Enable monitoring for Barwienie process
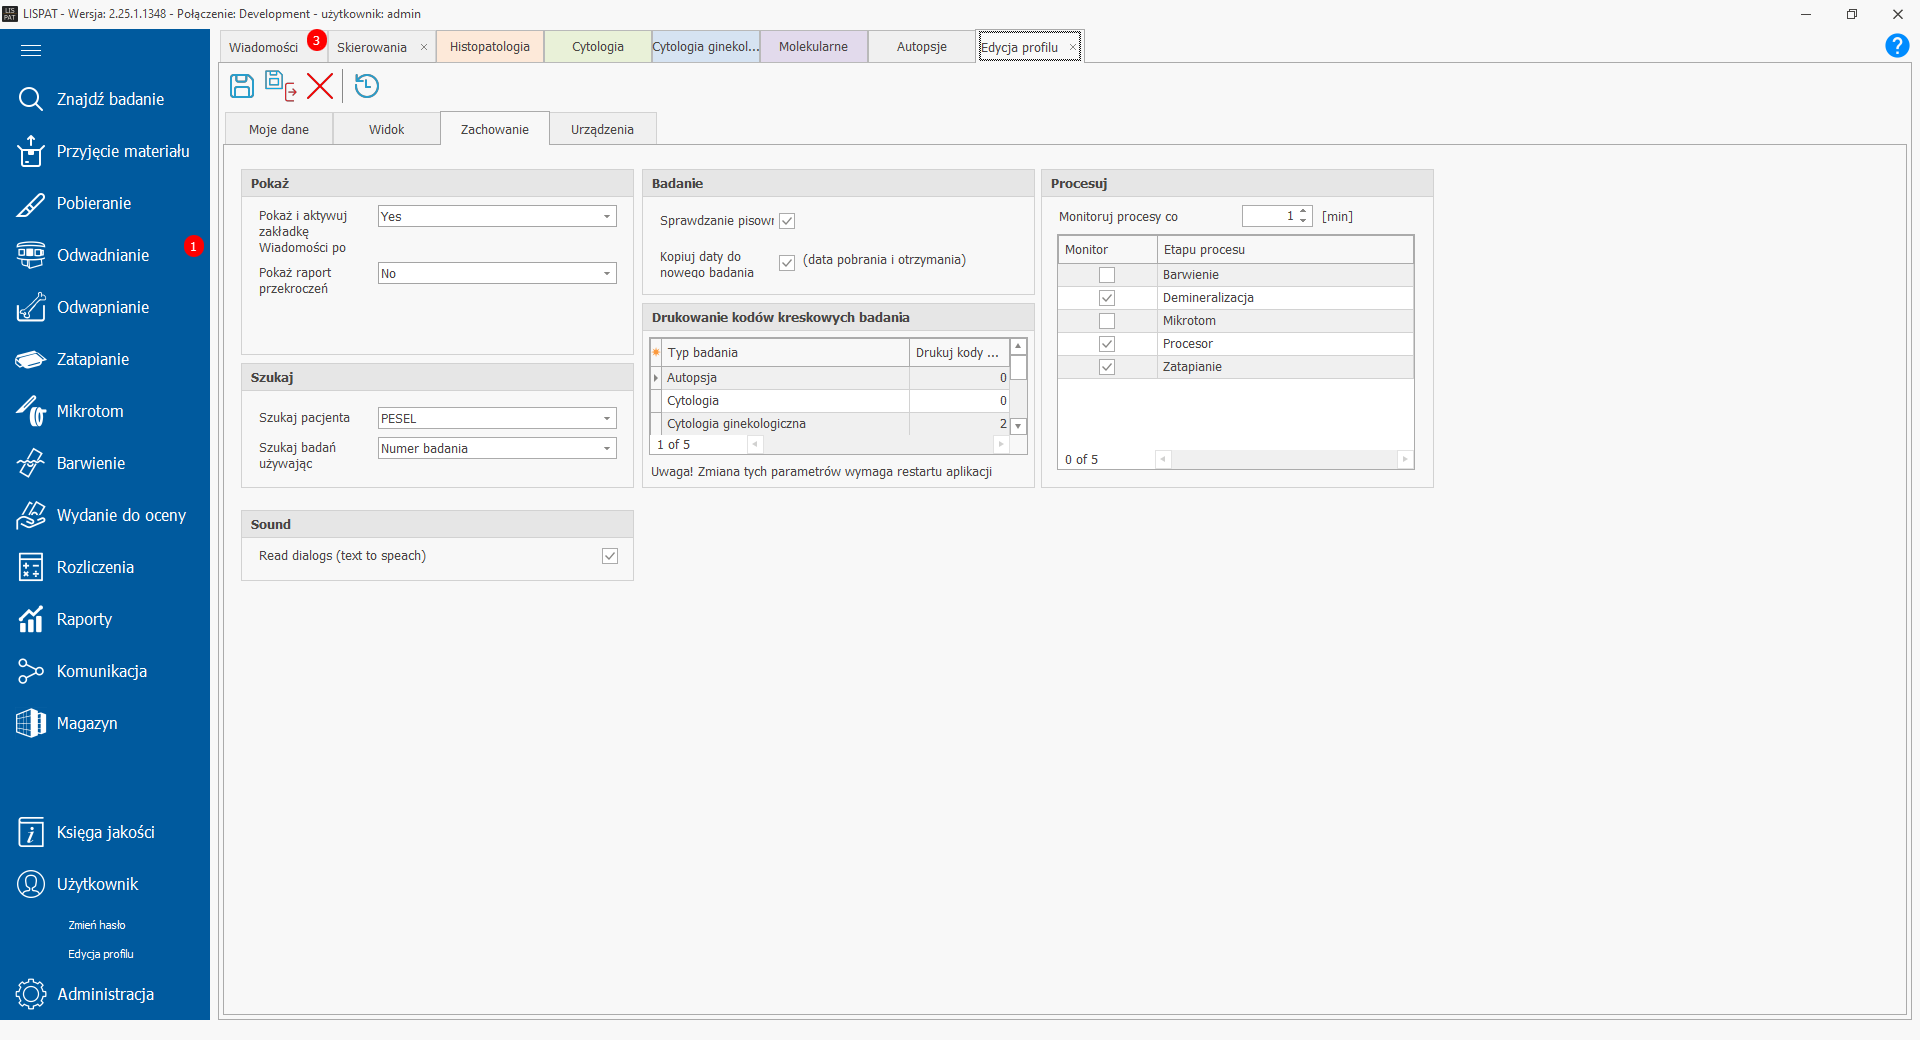The width and height of the screenshot is (1920, 1040). [x=1107, y=275]
